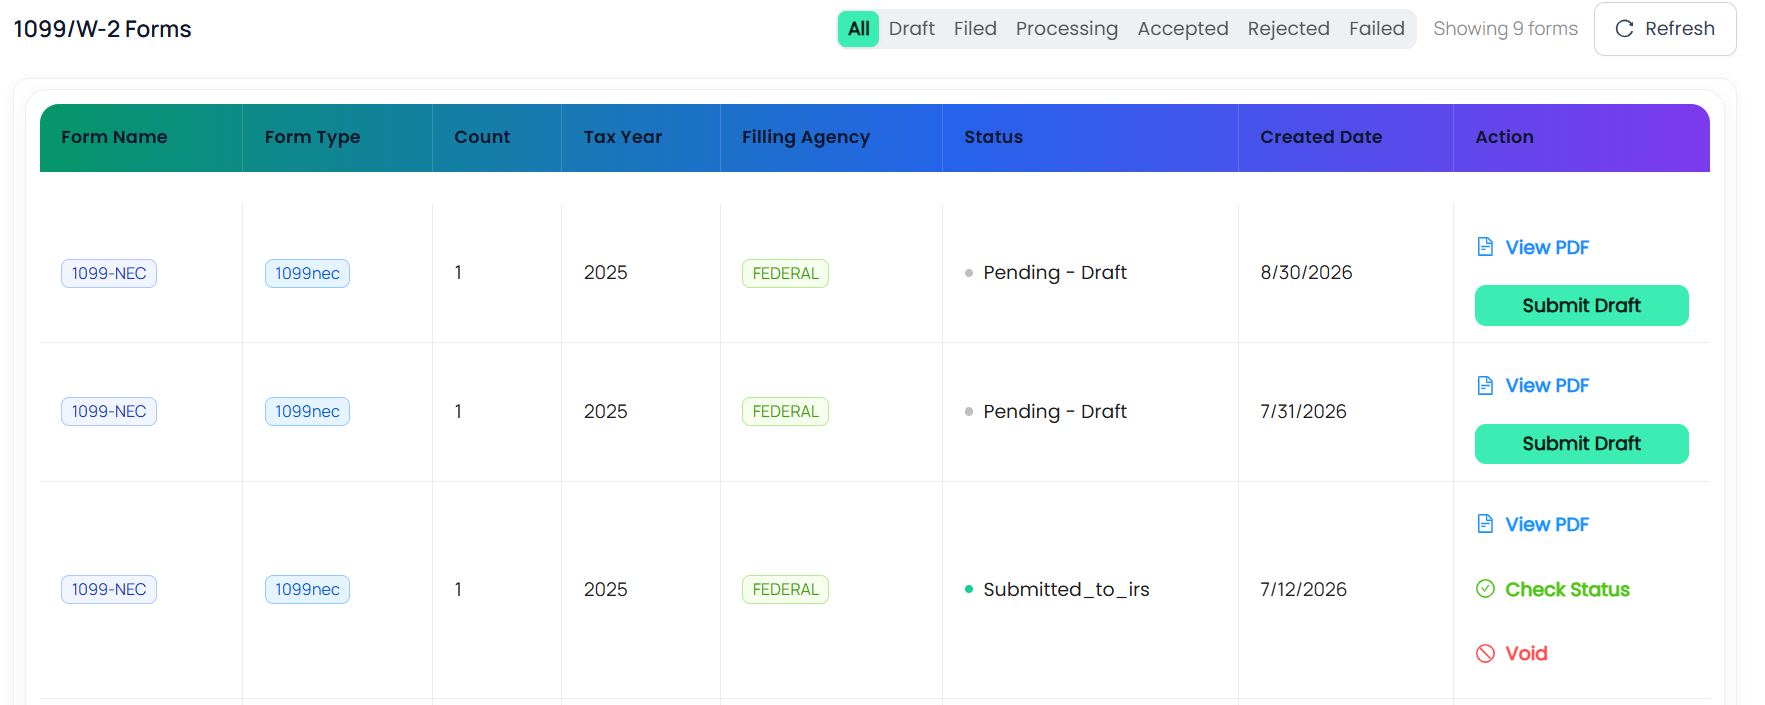The width and height of the screenshot is (1765, 705).
Task: Click the 1099-NEC tag in the 8/30/2026 row
Action: point(109,273)
